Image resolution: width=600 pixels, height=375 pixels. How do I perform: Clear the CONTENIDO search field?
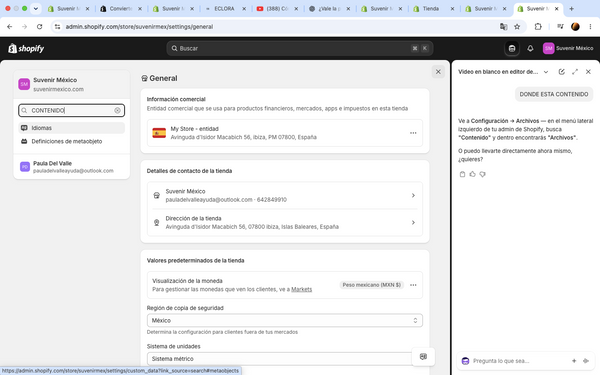point(117,111)
